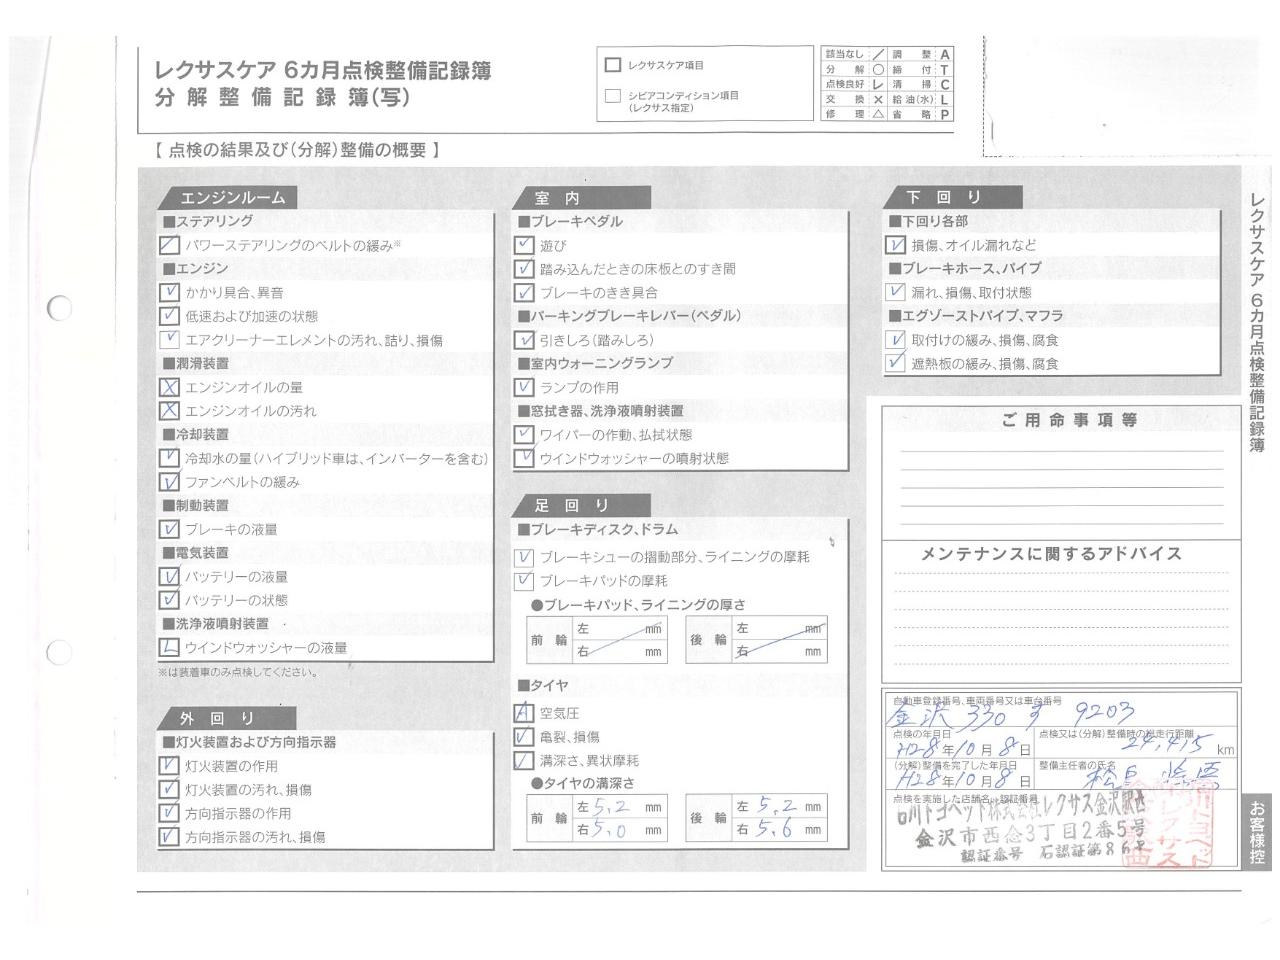This screenshot has height=960, width=1280.
Task: Select the お客様控 side tab
Action: click(x=1257, y=832)
